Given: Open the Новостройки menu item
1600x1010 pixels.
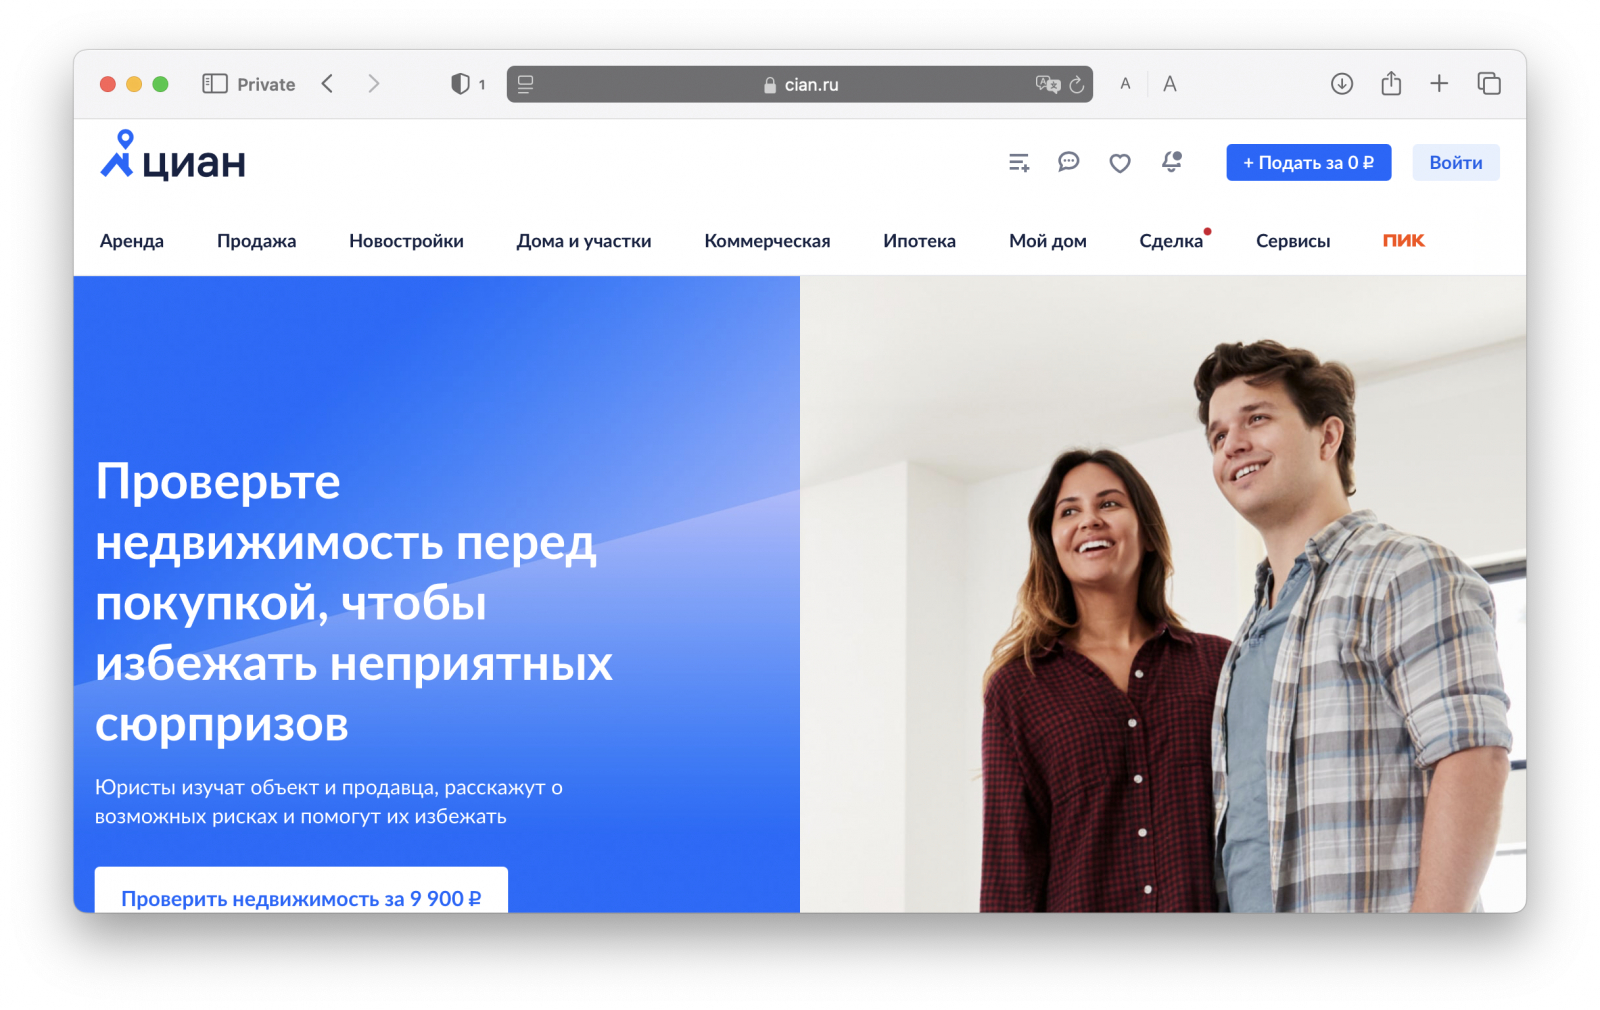Looking at the screenshot, I should point(406,241).
